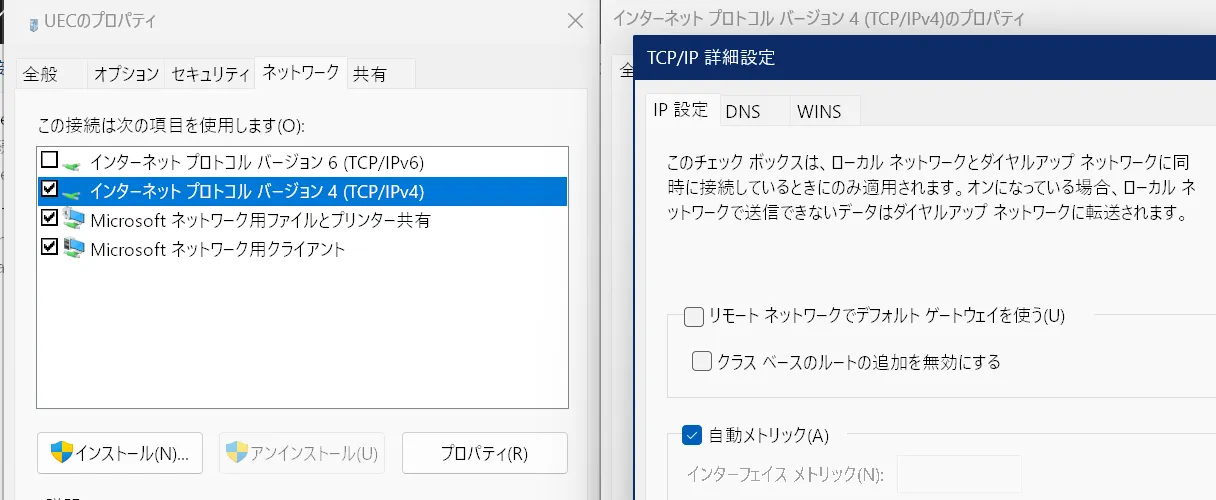The height and width of the screenshot is (500, 1216).
Task: Click the プロパティ(R) button
Action: (484, 453)
